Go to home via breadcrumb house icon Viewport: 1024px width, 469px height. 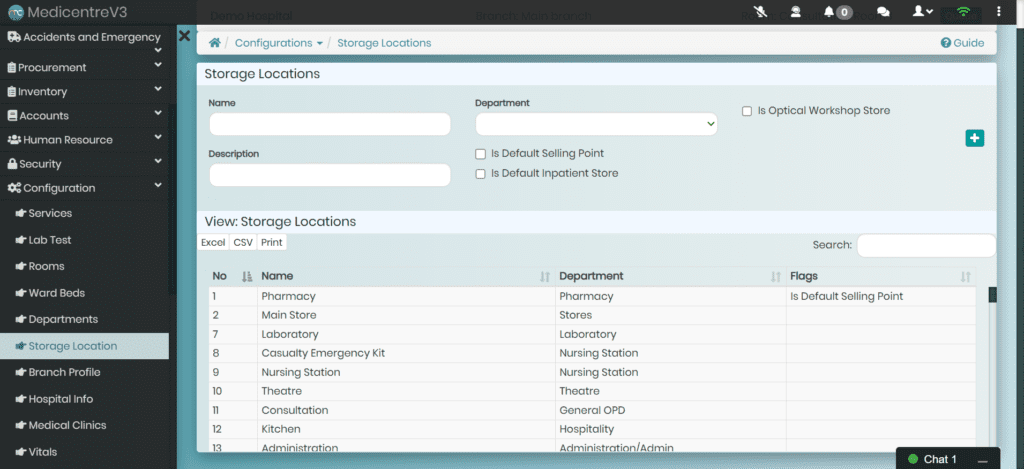[x=215, y=43]
